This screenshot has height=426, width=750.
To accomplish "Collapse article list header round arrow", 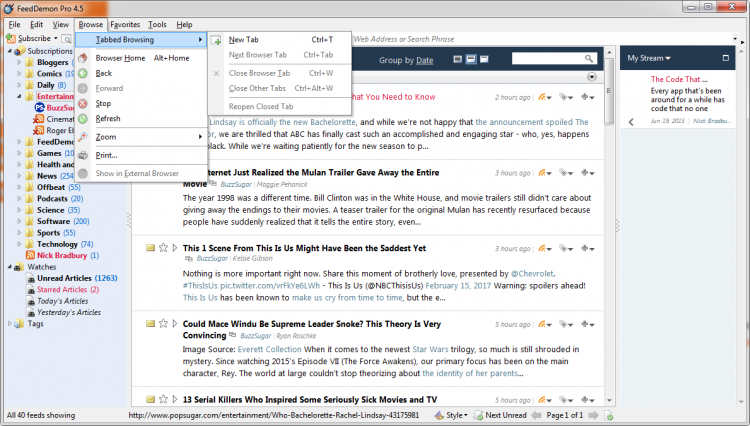I will click(592, 77).
